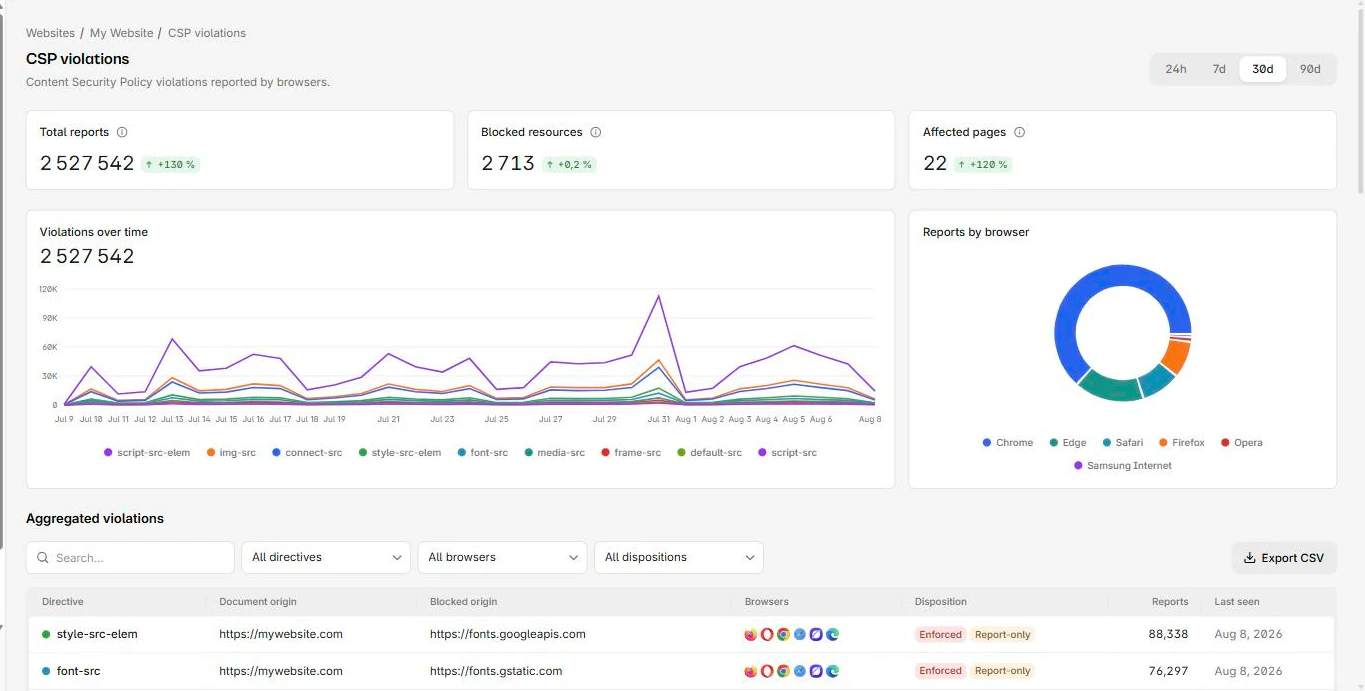Select the 30d time range
Image resolution: width=1365 pixels, height=691 pixels.
1263,69
